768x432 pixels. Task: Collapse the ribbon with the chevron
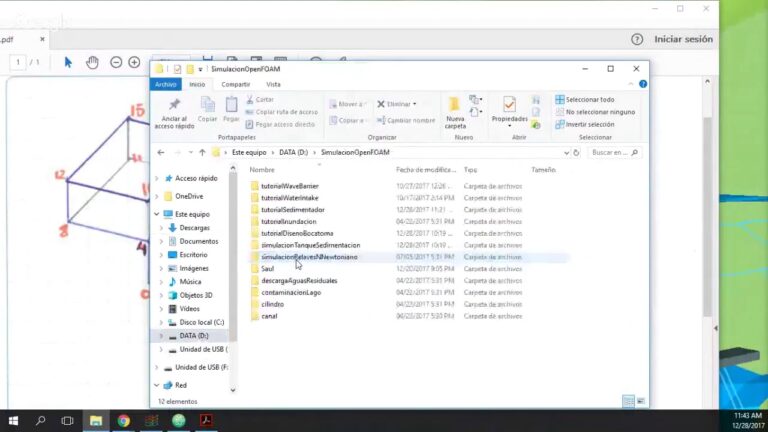tap(630, 84)
